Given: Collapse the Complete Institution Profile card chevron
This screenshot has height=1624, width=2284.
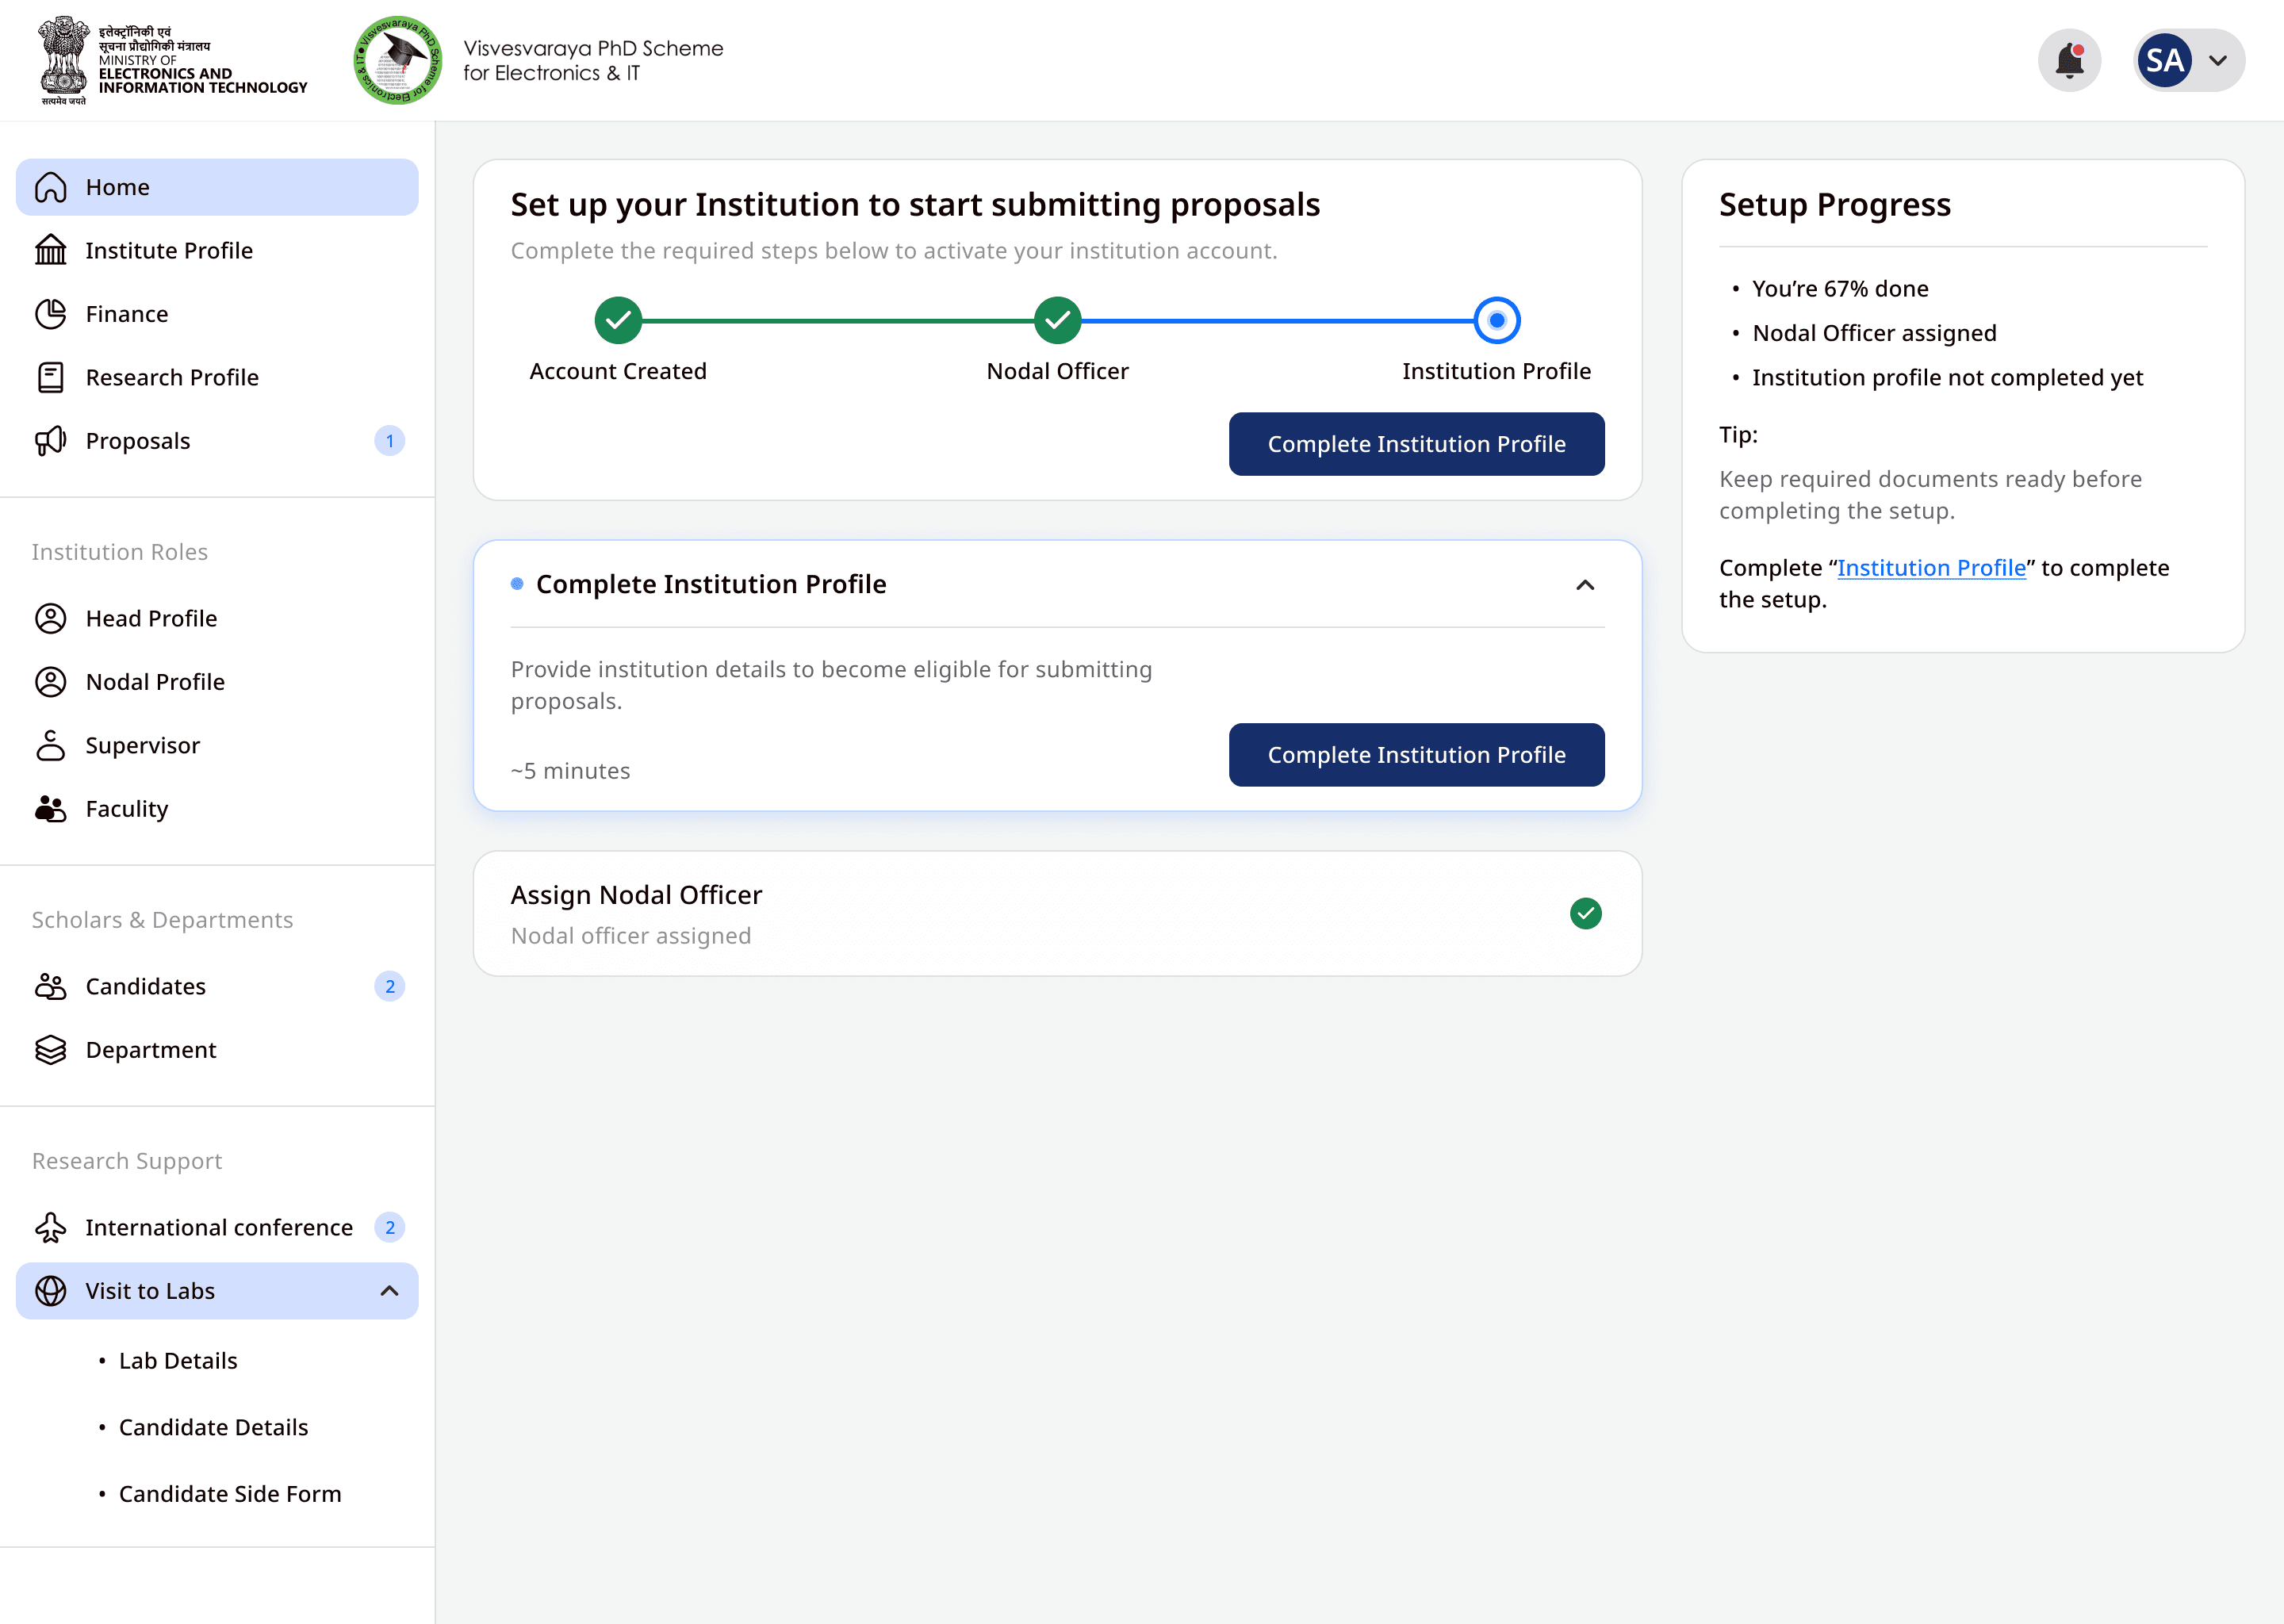Looking at the screenshot, I should pos(1585,585).
